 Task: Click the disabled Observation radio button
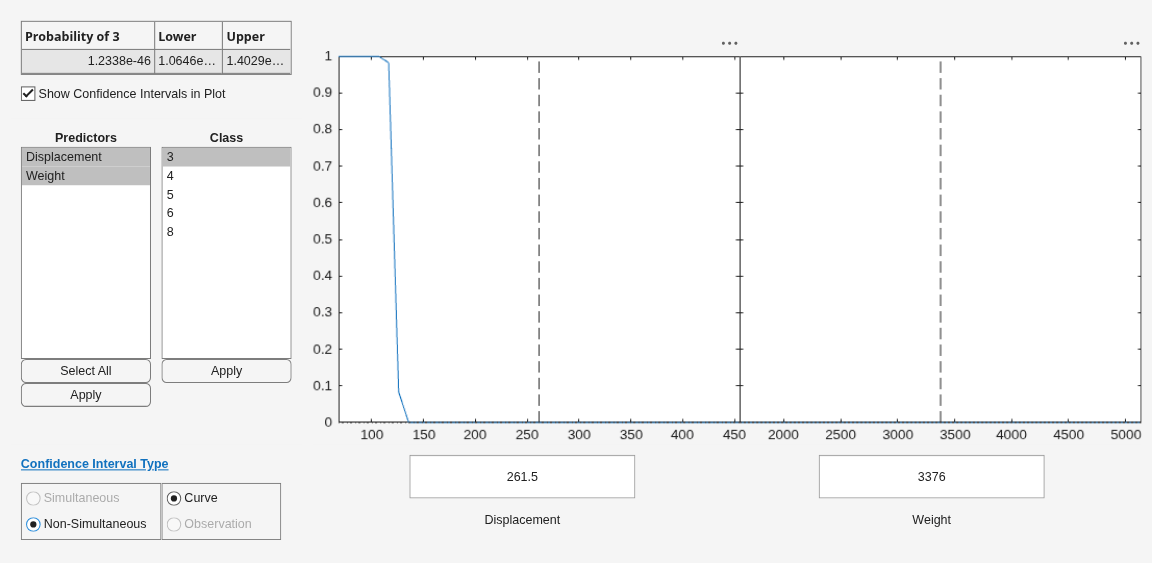tap(174, 524)
